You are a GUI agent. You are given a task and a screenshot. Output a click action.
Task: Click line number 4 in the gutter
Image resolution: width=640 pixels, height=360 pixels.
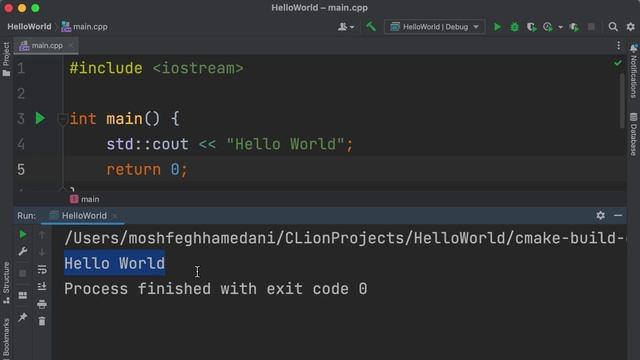click(21, 144)
